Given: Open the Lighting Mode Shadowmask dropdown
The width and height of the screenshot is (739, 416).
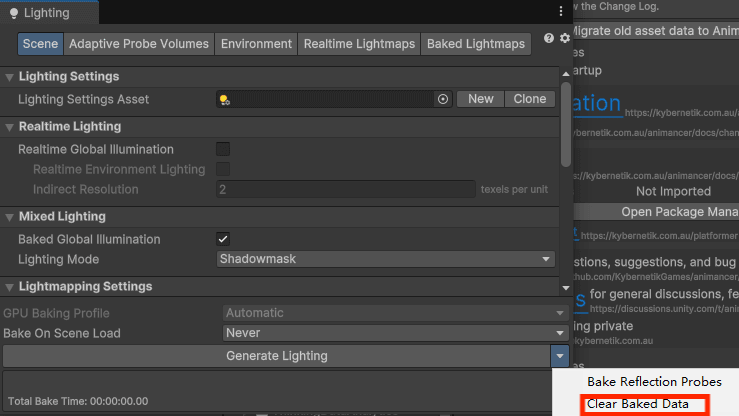Looking at the screenshot, I should pos(386,259).
